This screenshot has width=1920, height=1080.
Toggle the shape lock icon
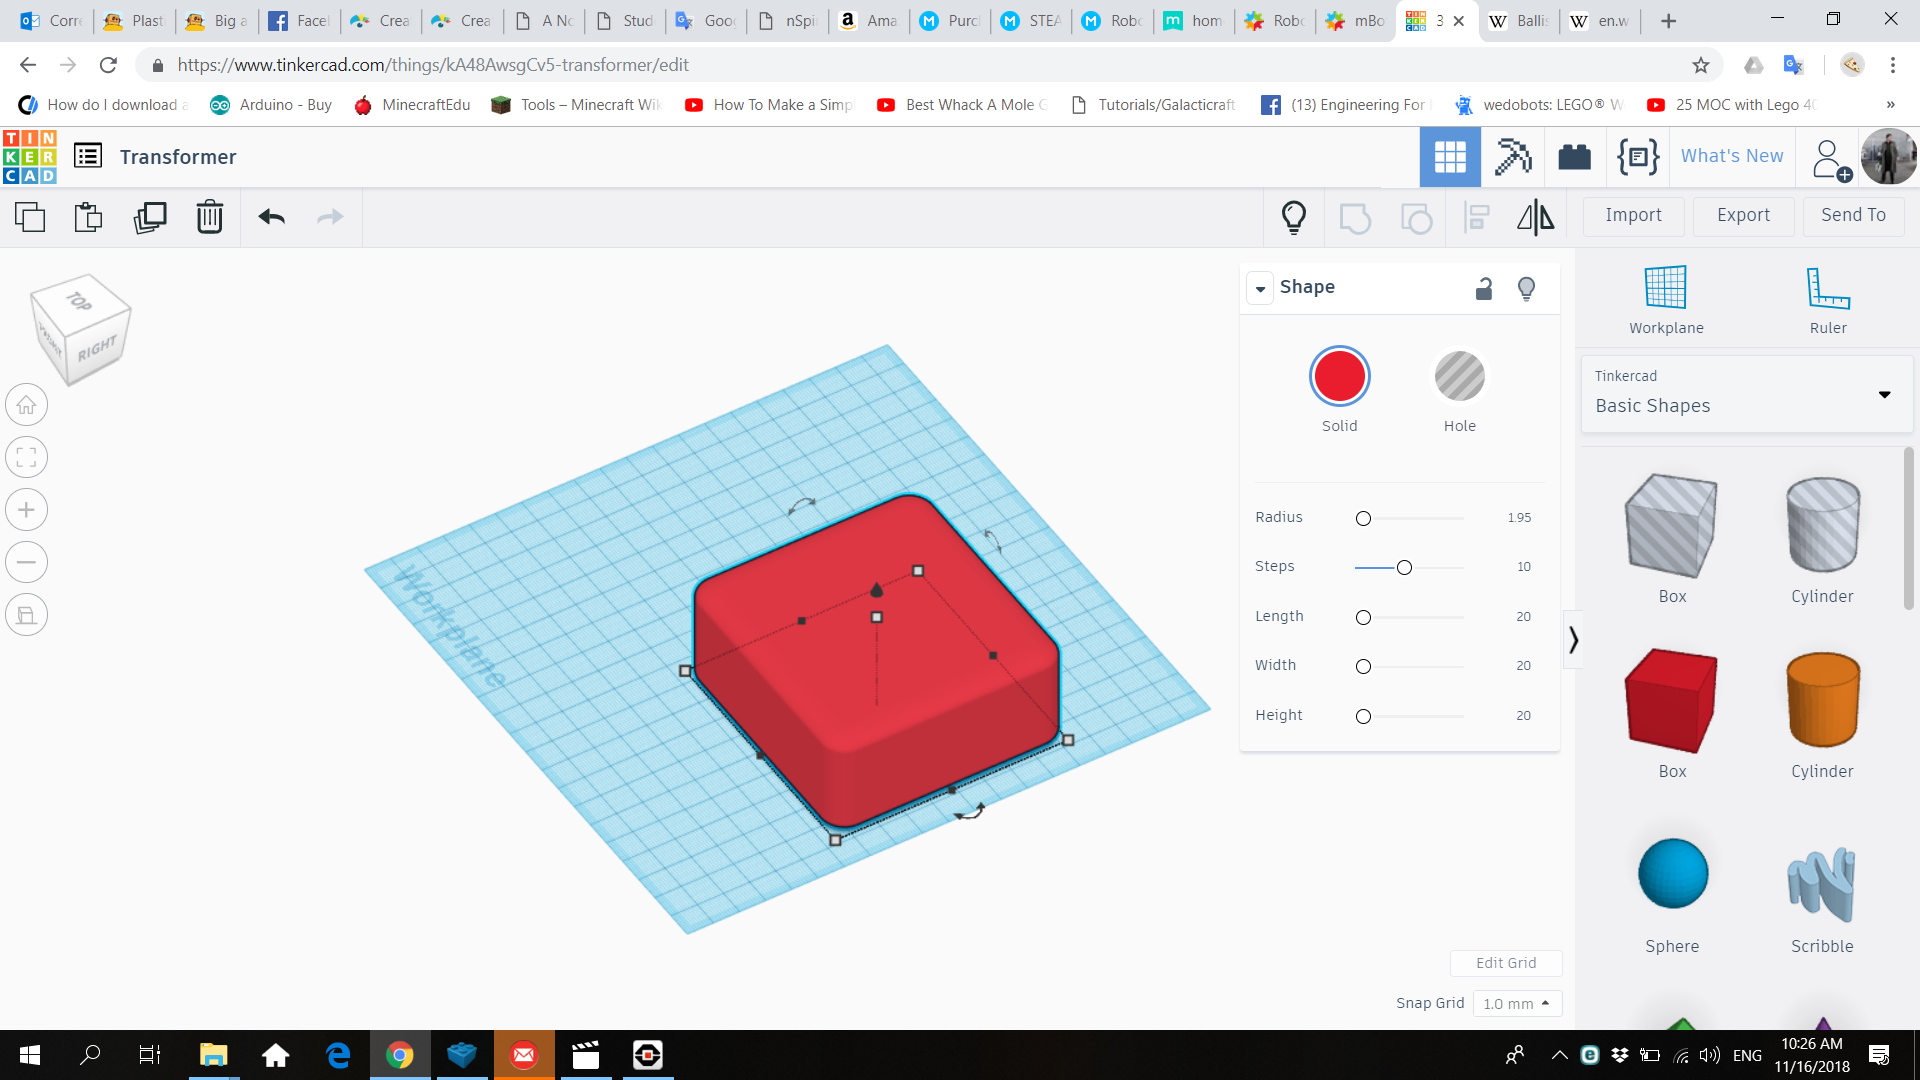(x=1484, y=289)
